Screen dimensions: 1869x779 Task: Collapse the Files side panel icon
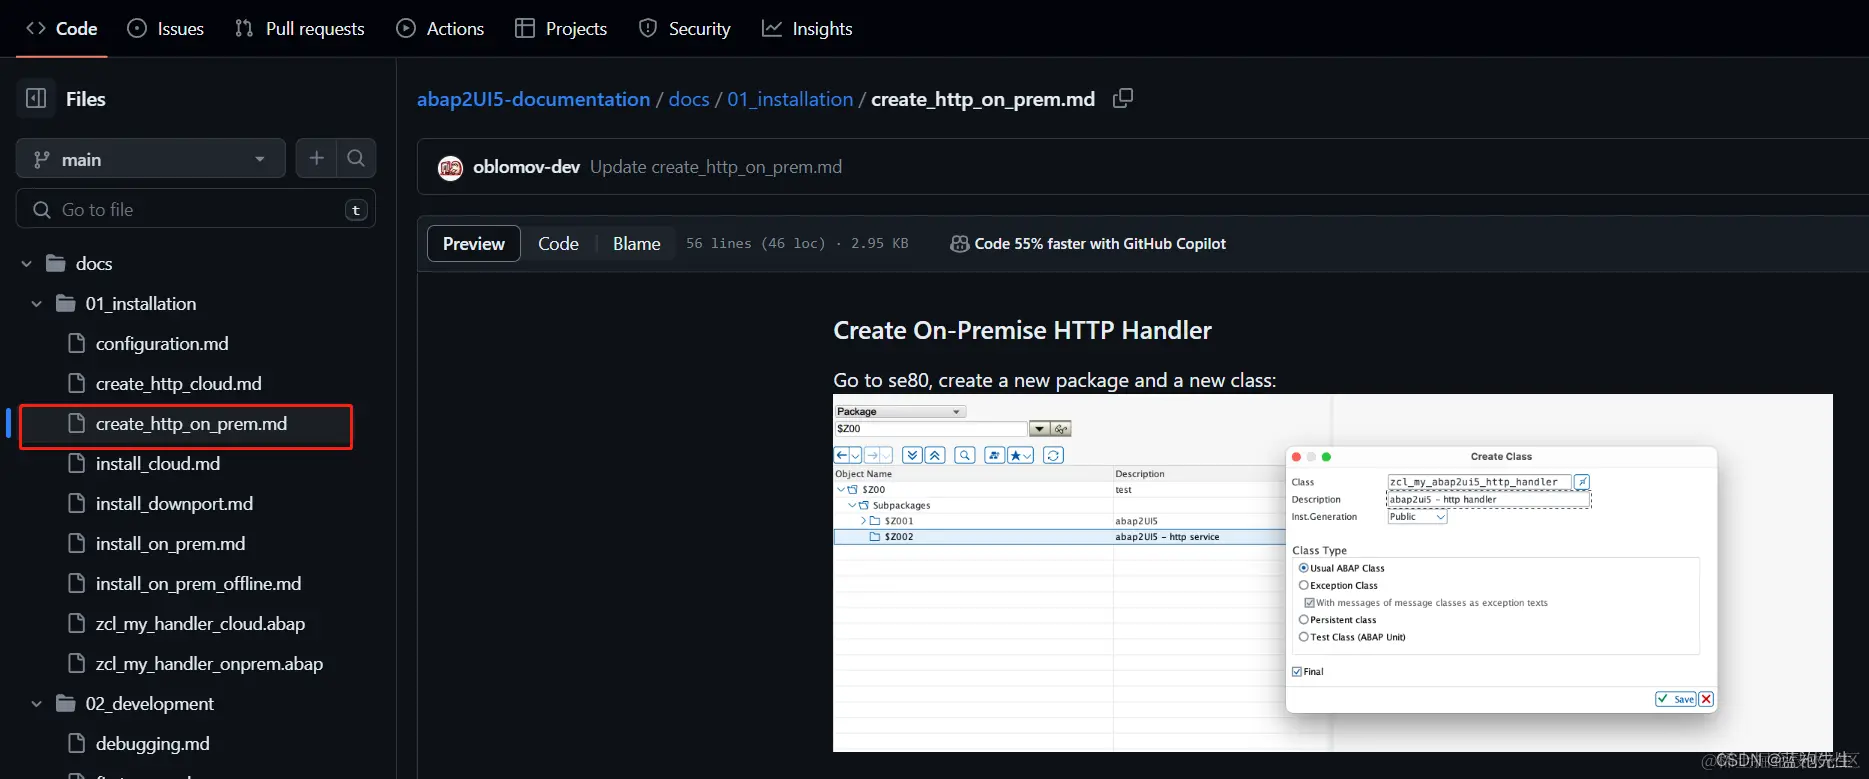coord(36,98)
